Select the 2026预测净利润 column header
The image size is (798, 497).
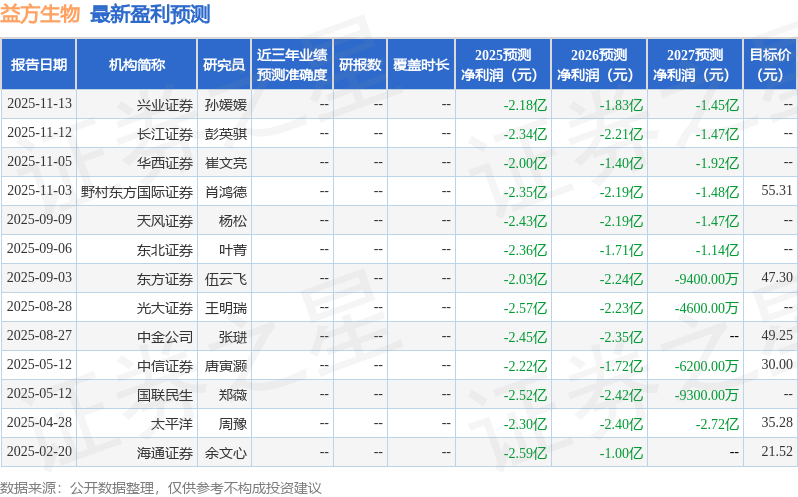pos(599,65)
